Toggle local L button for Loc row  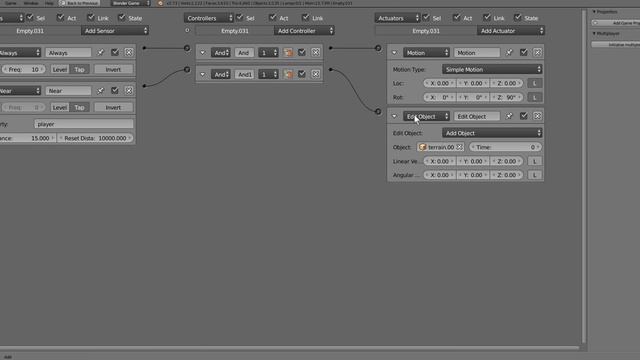pyautogui.click(x=535, y=83)
